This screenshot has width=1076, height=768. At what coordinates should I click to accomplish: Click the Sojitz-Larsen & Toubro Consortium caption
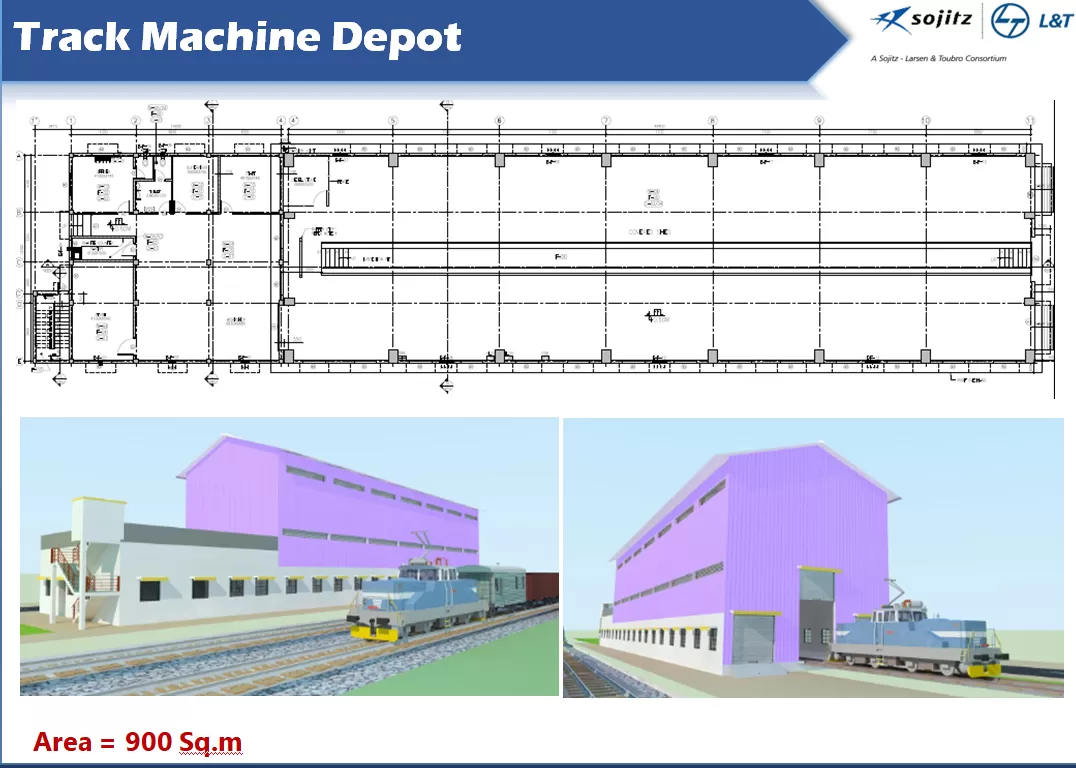(938, 58)
